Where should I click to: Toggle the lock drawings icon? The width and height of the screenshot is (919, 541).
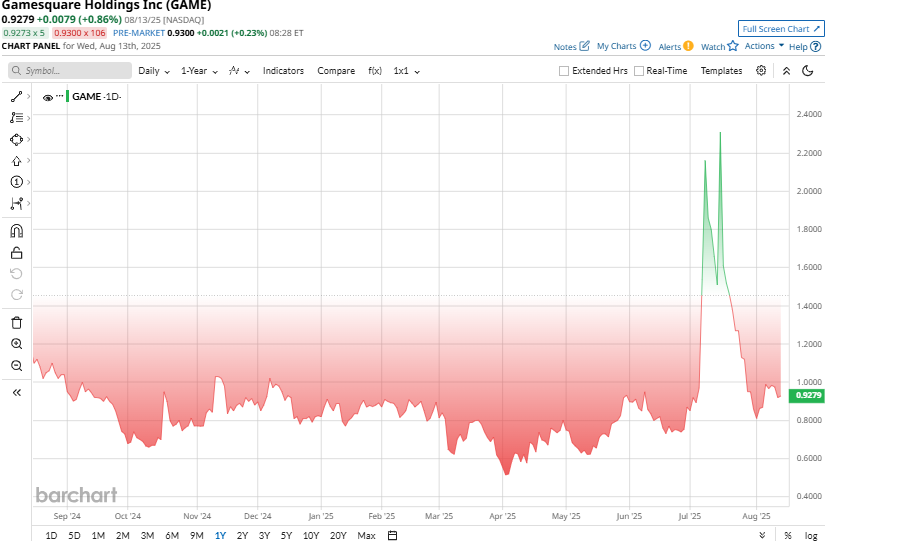point(16,253)
